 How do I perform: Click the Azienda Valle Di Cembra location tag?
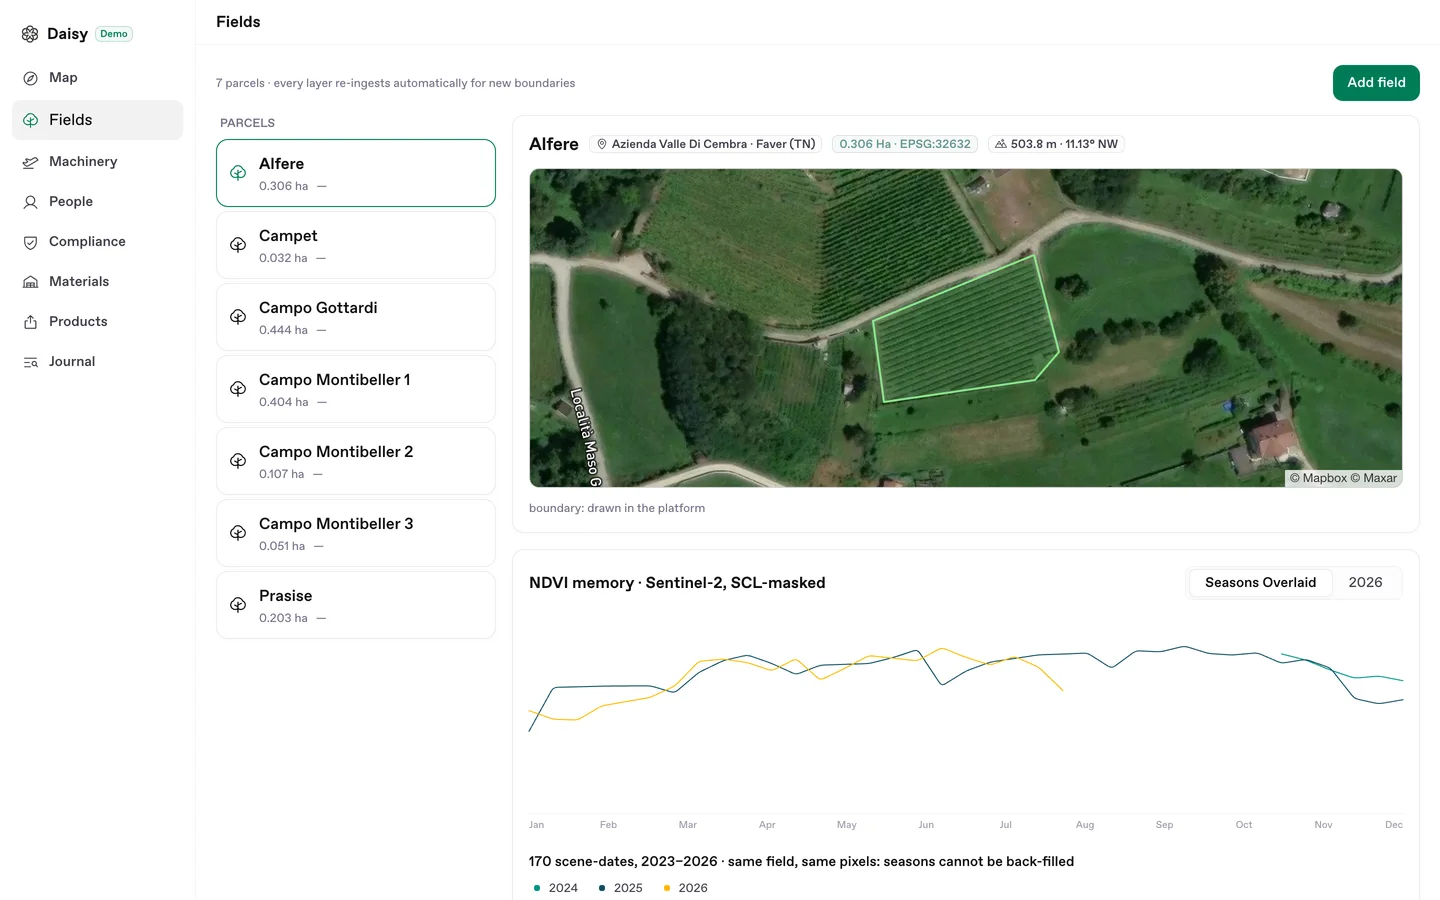(706, 144)
